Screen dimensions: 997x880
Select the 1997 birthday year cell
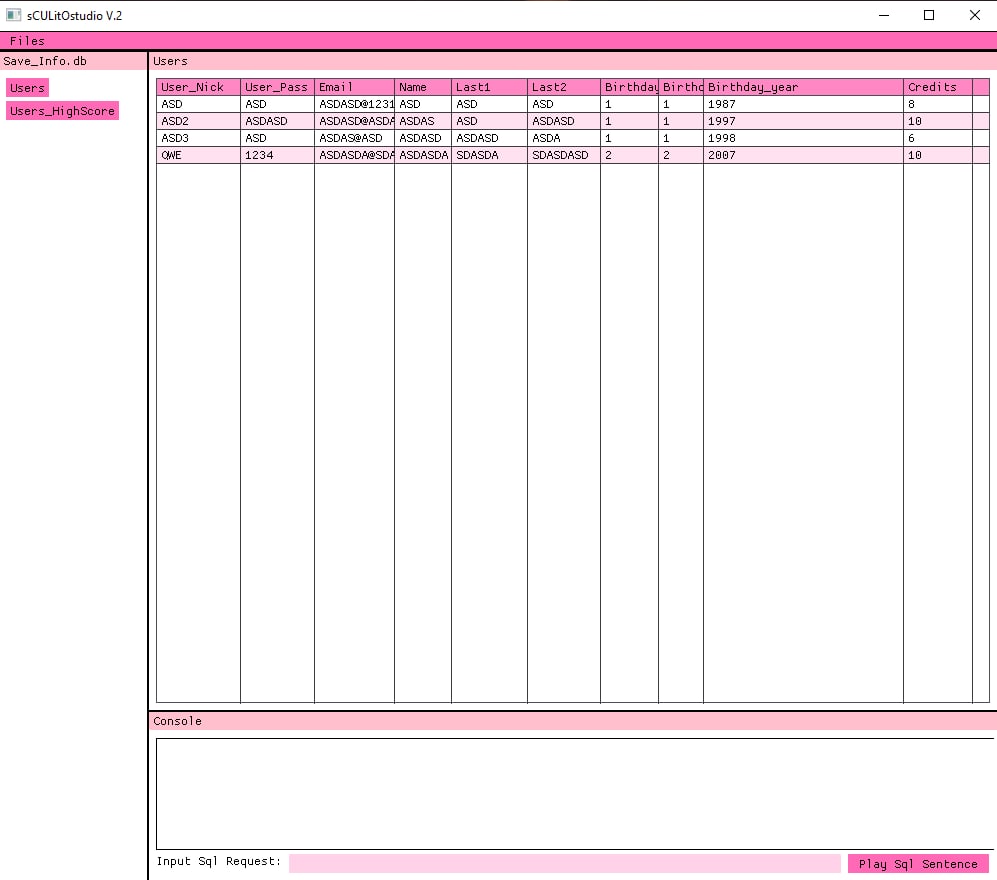point(803,121)
